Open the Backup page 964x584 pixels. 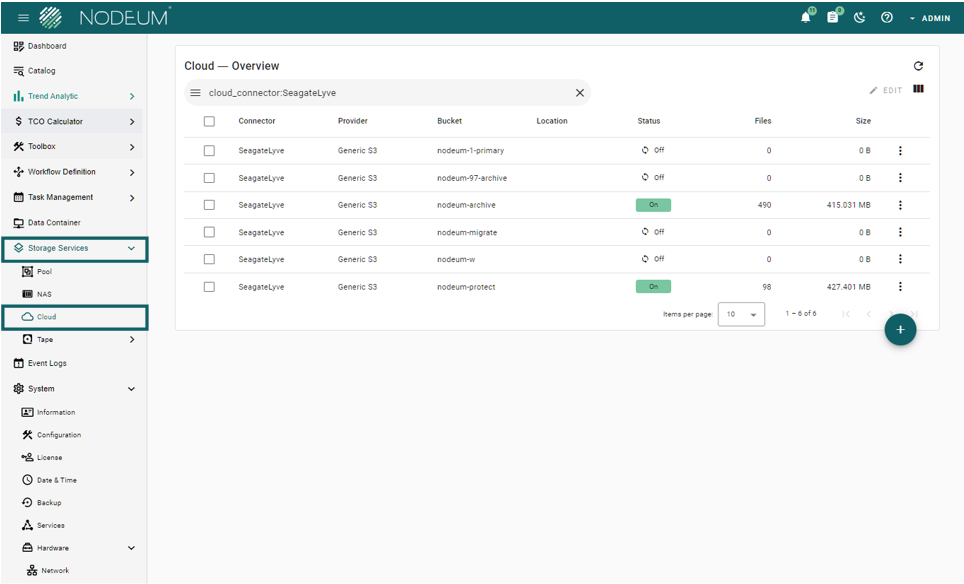(49, 502)
